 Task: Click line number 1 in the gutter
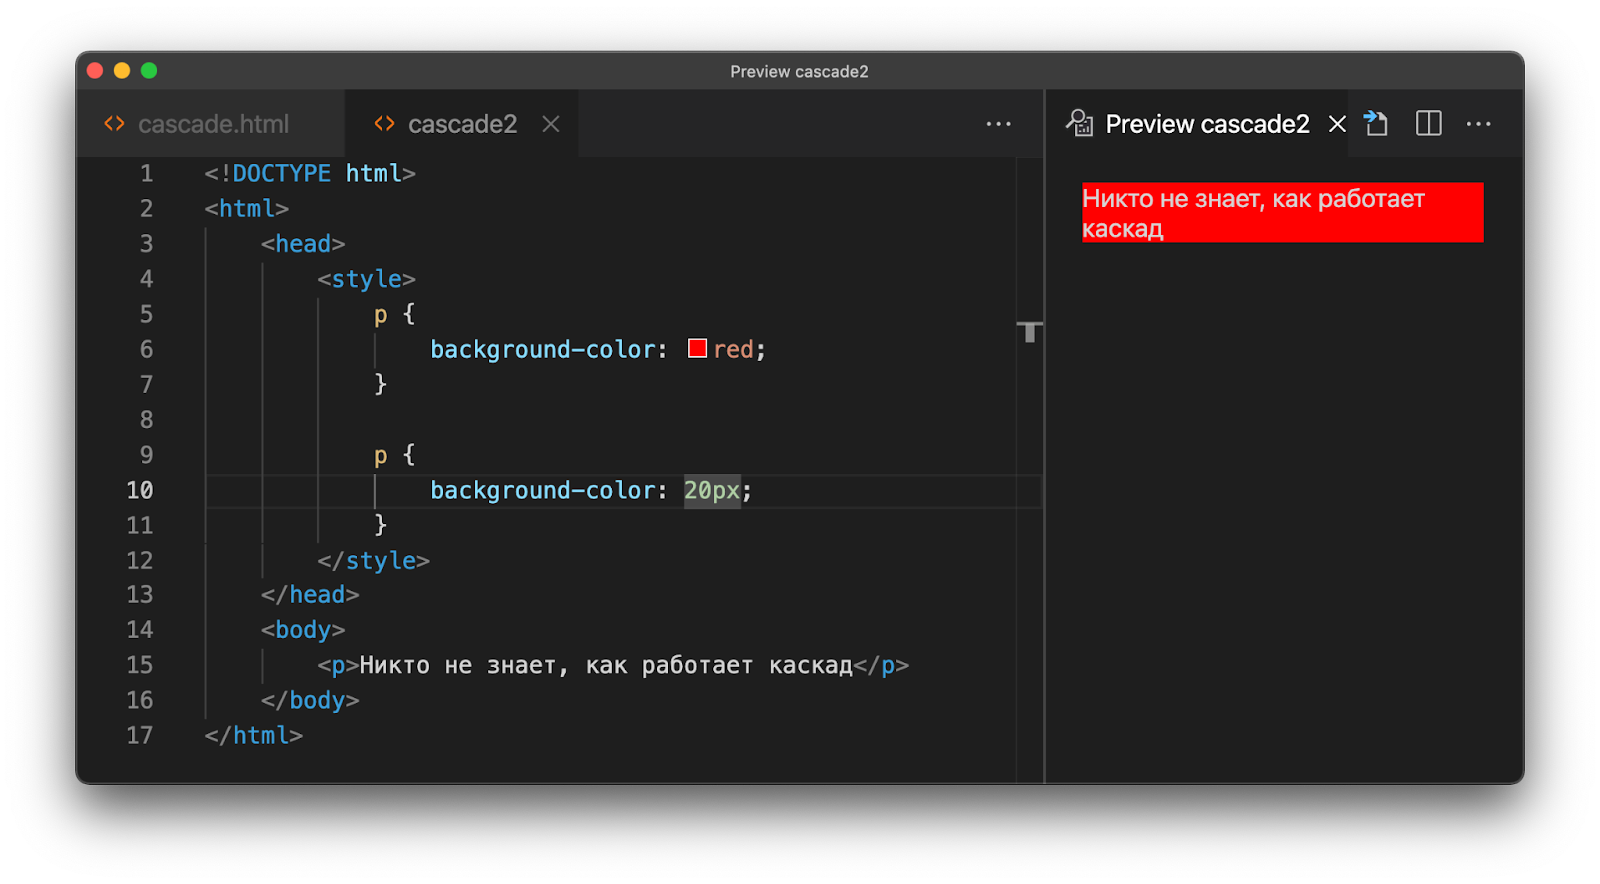click(x=147, y=173)
